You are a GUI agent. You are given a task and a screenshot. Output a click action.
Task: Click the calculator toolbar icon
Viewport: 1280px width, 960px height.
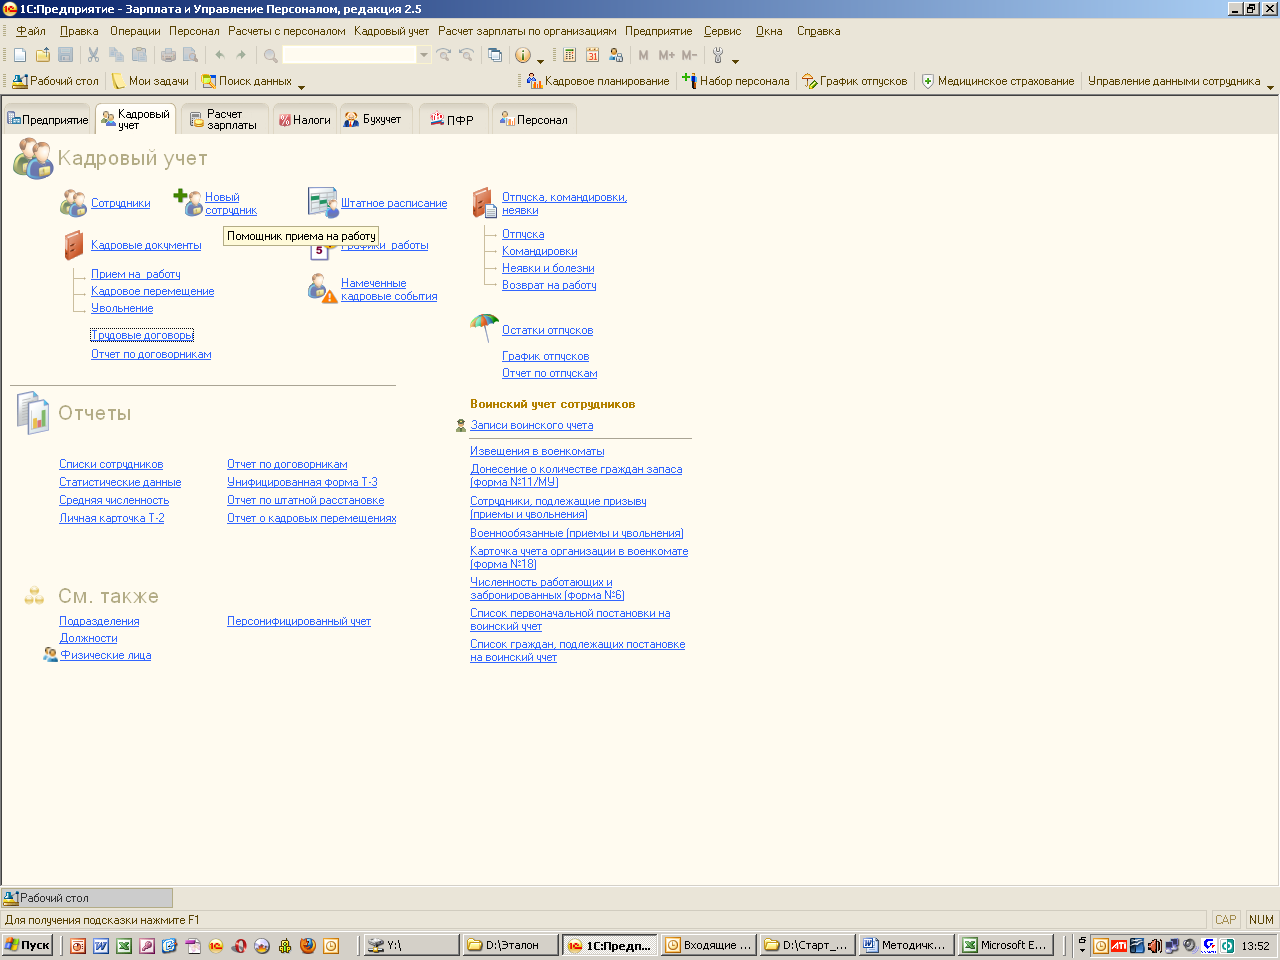pos(569,55)
